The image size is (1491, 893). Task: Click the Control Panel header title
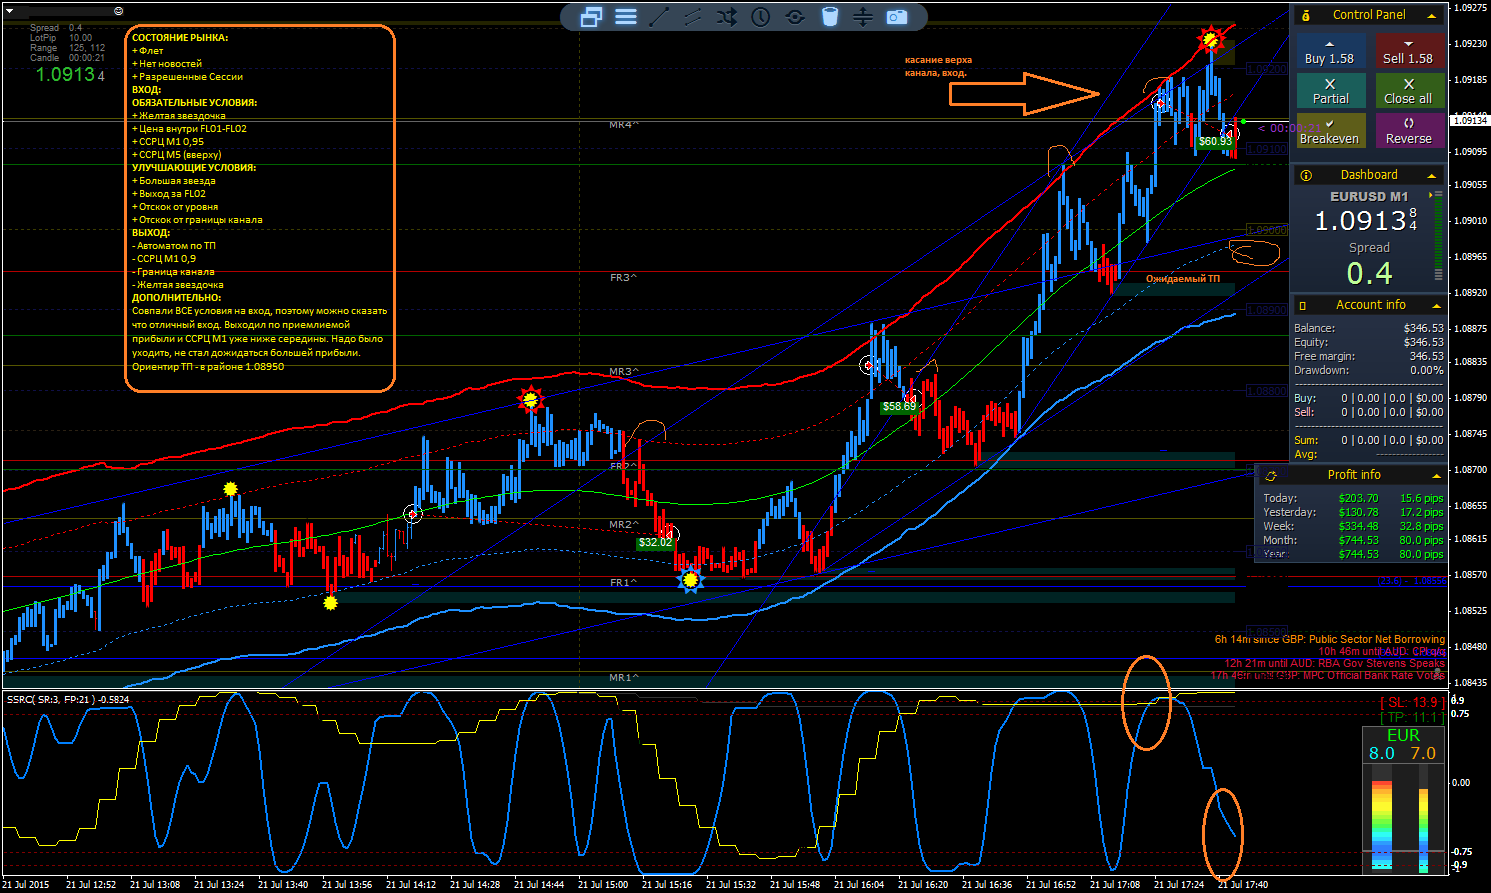click(x=1369, y=15)
